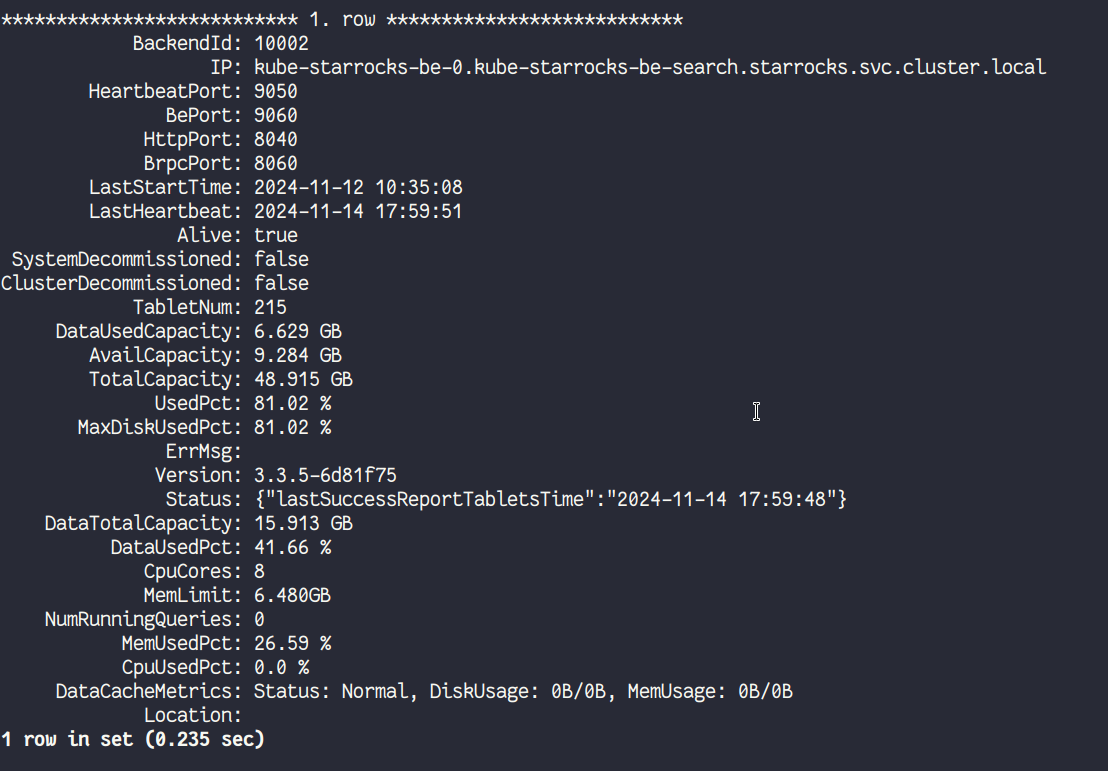Click the backend IP hostname text

point(649,67)
